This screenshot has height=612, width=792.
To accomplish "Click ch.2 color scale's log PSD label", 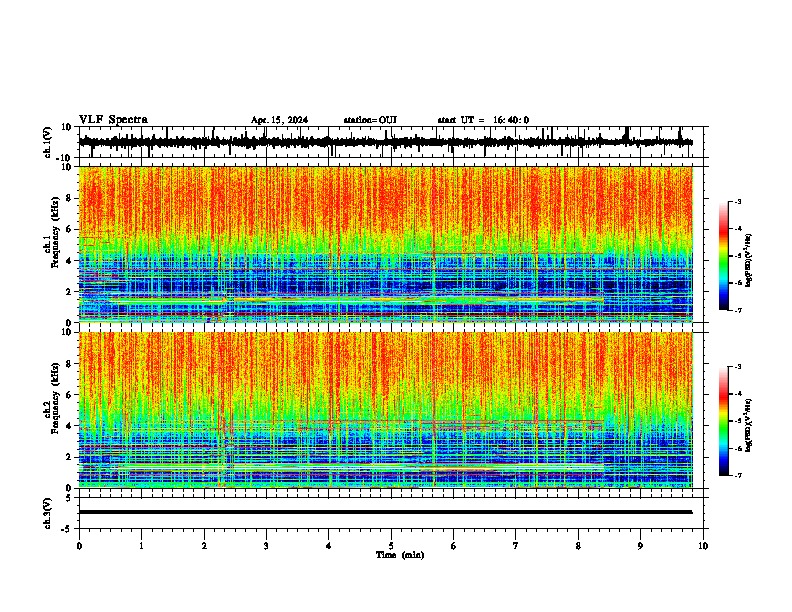I will point(749,425).
